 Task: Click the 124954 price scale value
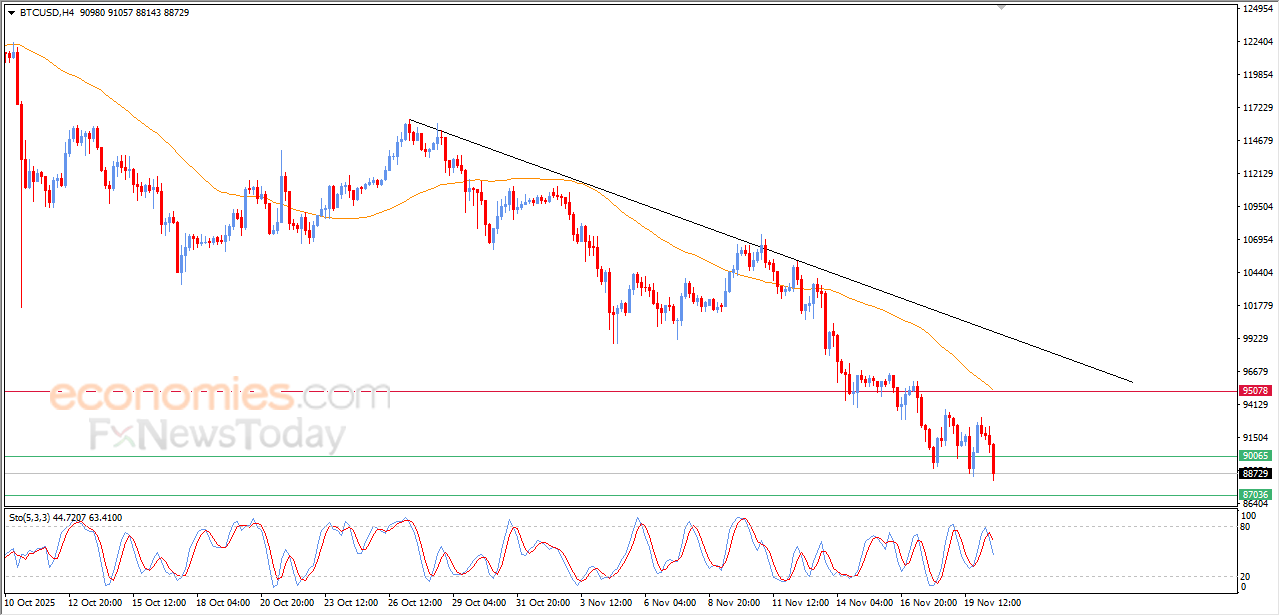tap(1257, 9)
